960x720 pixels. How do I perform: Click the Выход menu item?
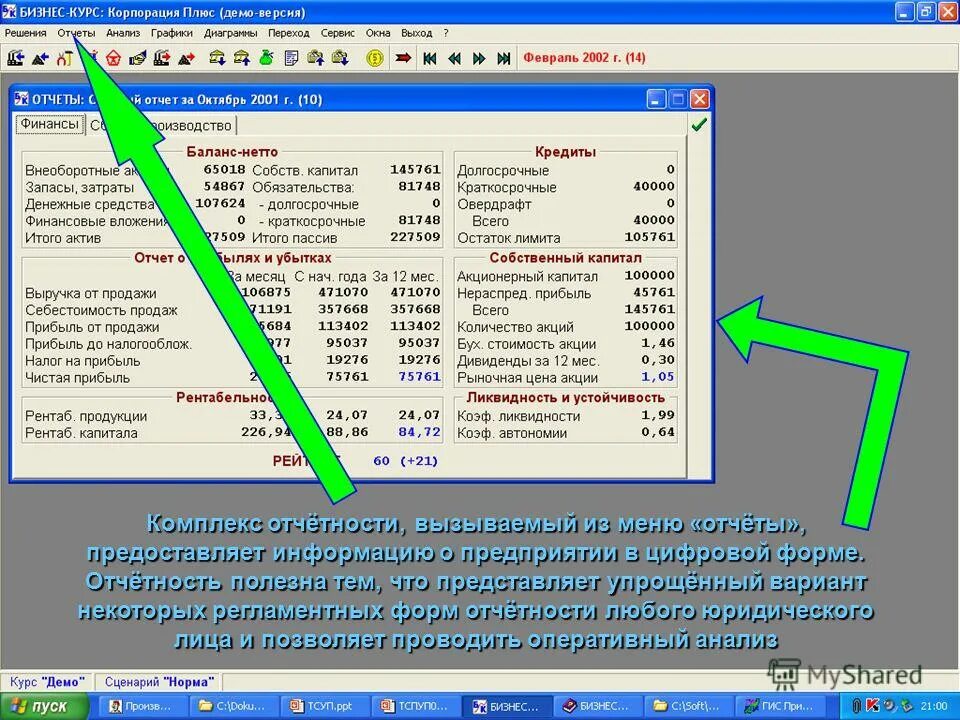click(x=416, y=33)
